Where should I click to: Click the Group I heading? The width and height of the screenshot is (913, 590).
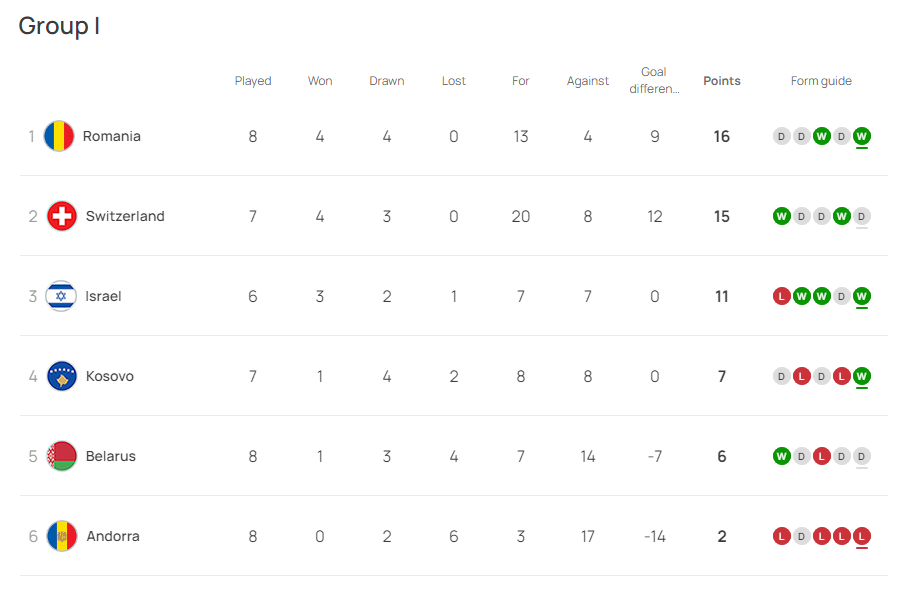[59, 26]
